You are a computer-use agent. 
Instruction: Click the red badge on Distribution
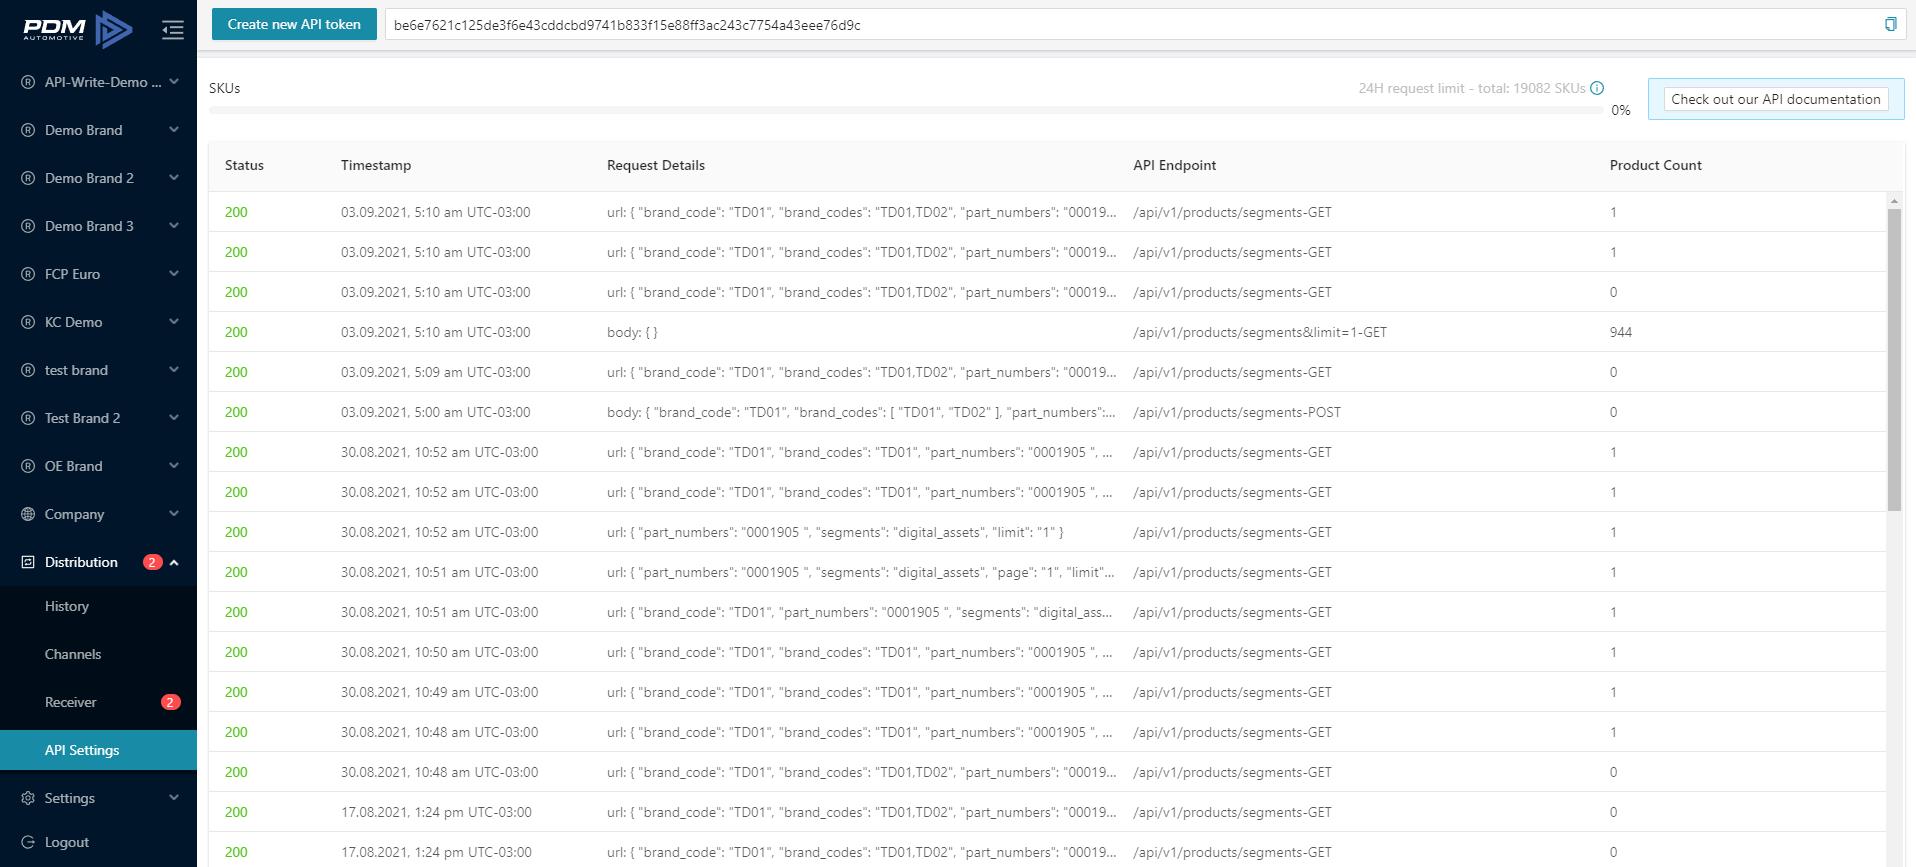pyautogui.click(x=152, y=562)
